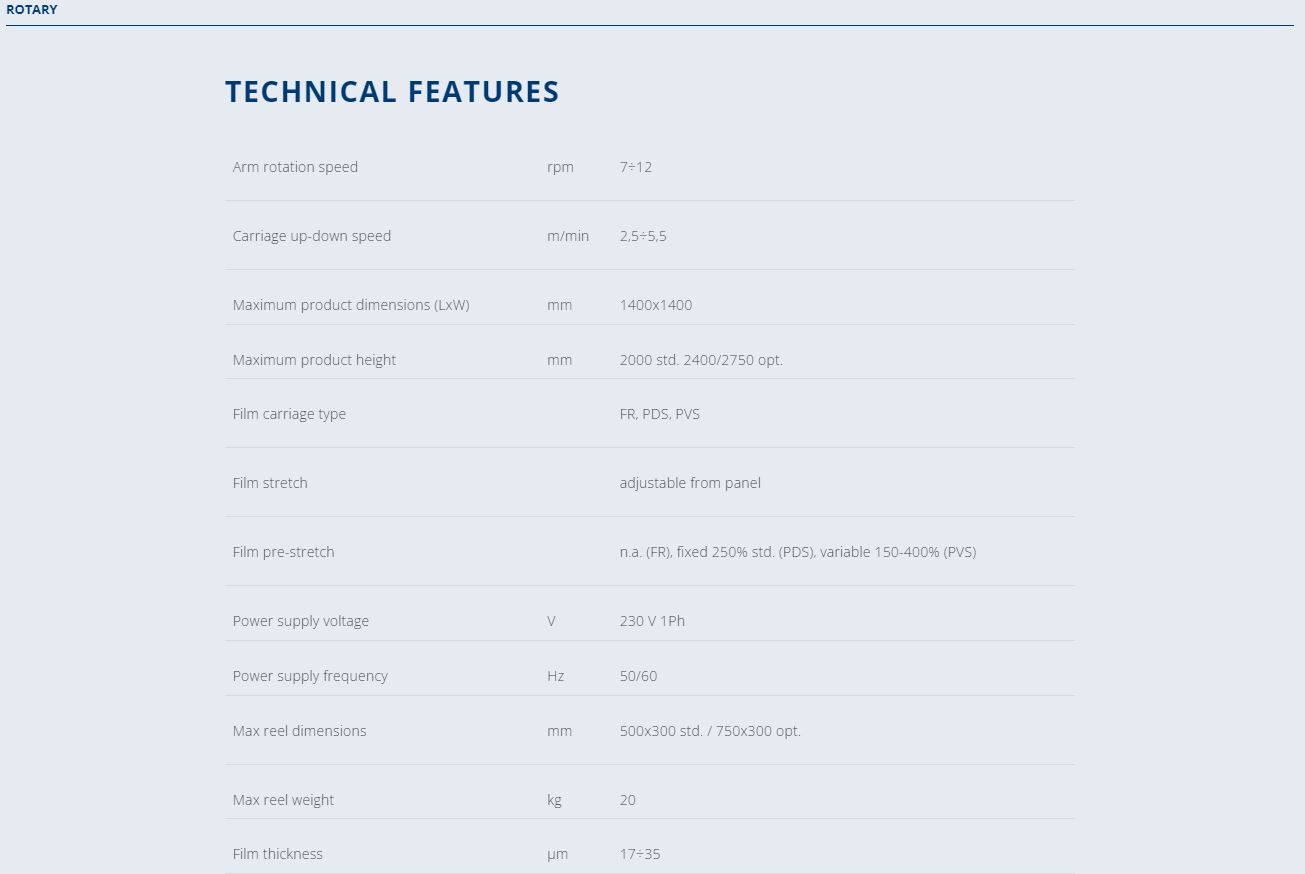Select the 1400x1400 dimension value
Screen dimensions: 1305x874
pyautogui.click(x=656, y=305)
